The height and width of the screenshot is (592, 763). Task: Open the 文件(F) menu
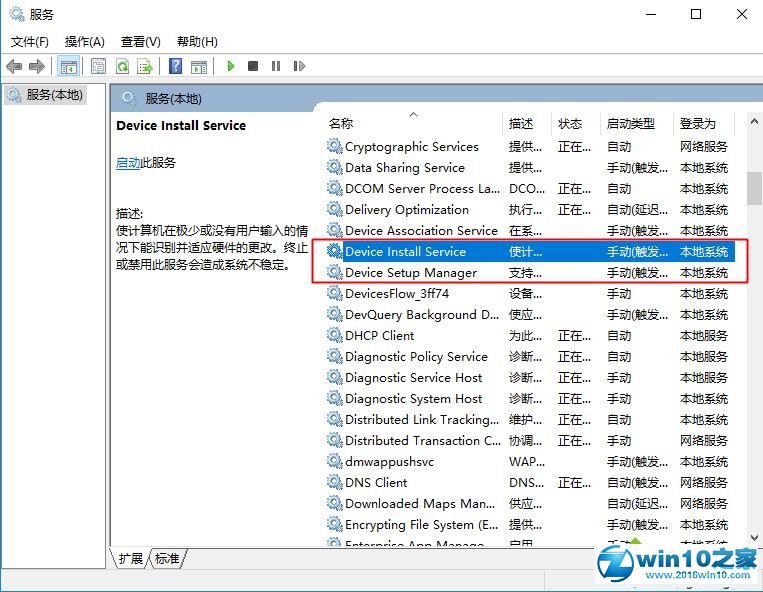(x=29, y=41)
